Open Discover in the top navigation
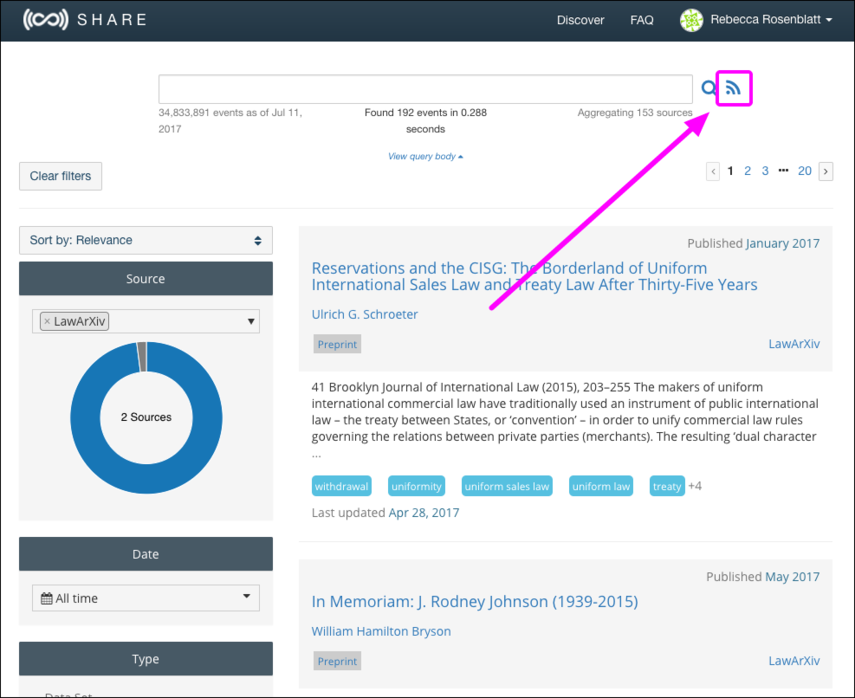Image resolution: width=855 pixels, height=698 pixels. (580, 20)
